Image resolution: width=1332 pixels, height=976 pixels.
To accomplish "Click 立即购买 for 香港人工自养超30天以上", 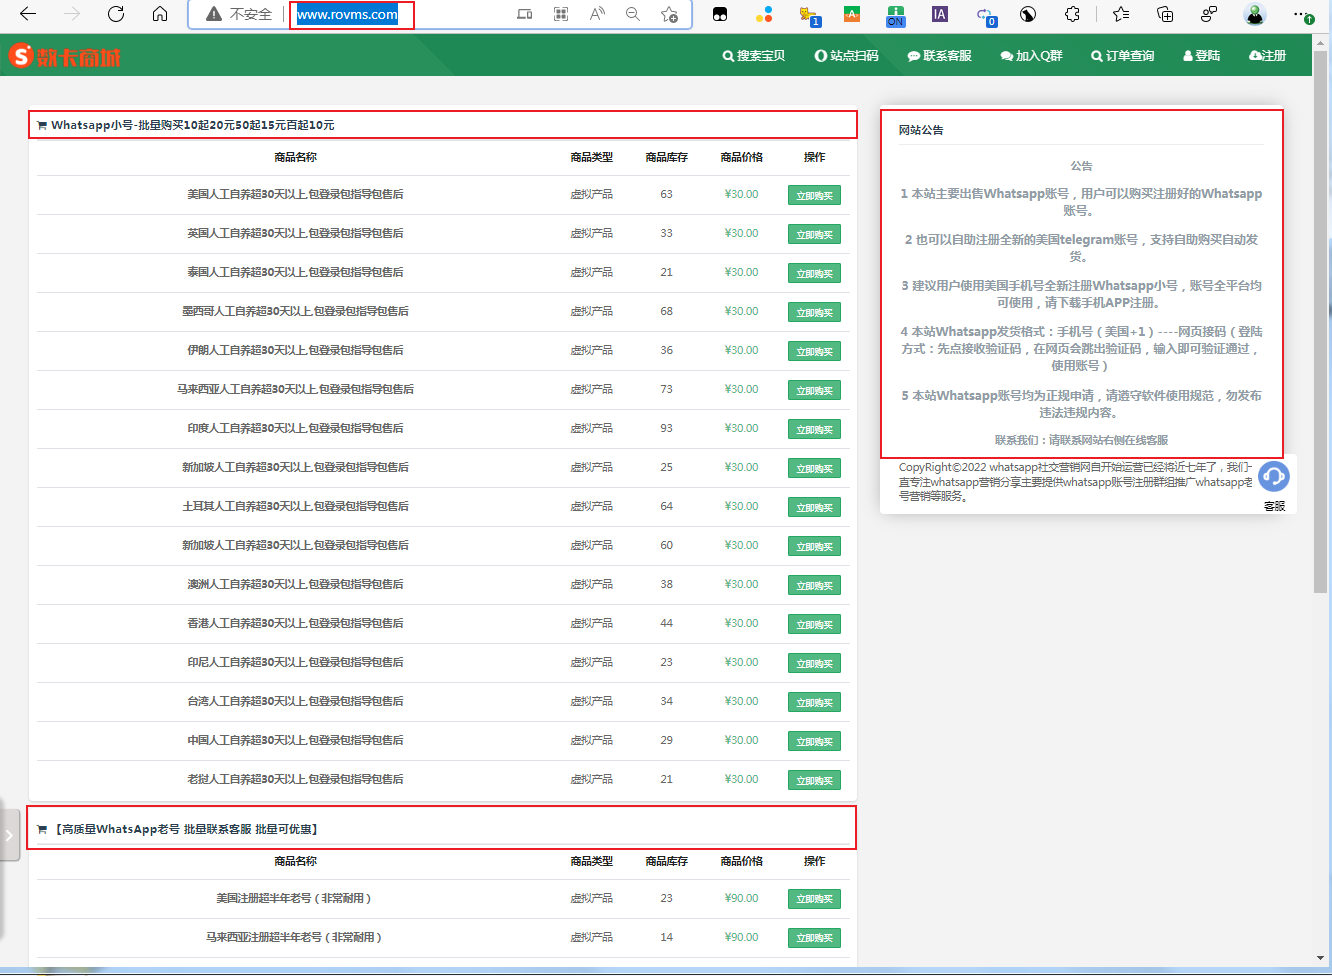I will point(814,625).
